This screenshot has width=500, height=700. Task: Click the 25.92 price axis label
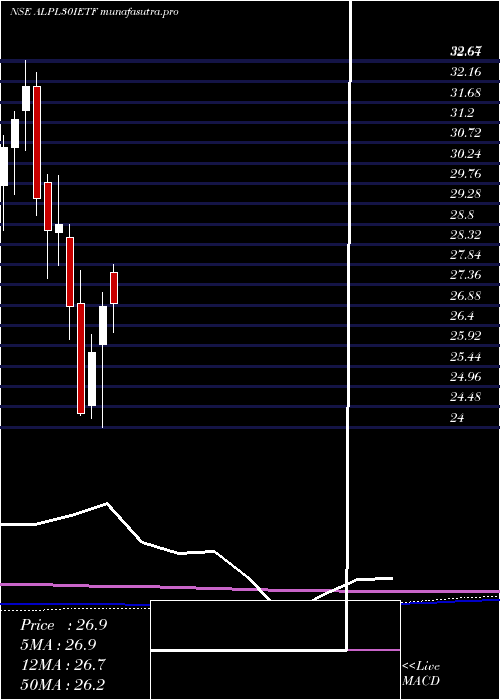(x=466, y=336)
